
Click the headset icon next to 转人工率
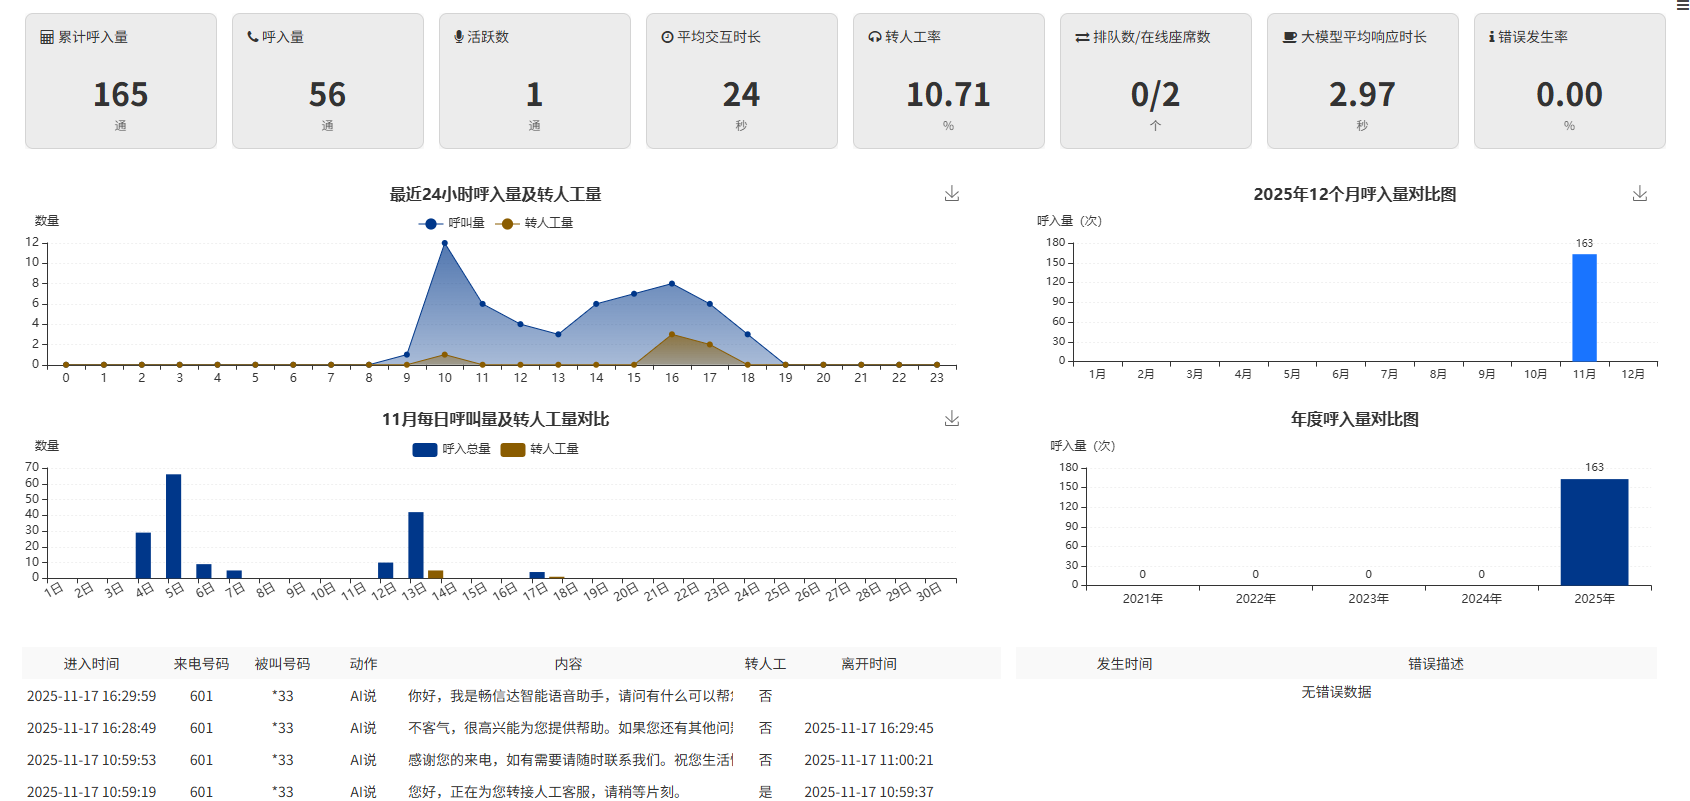click(x=875, y=37)
